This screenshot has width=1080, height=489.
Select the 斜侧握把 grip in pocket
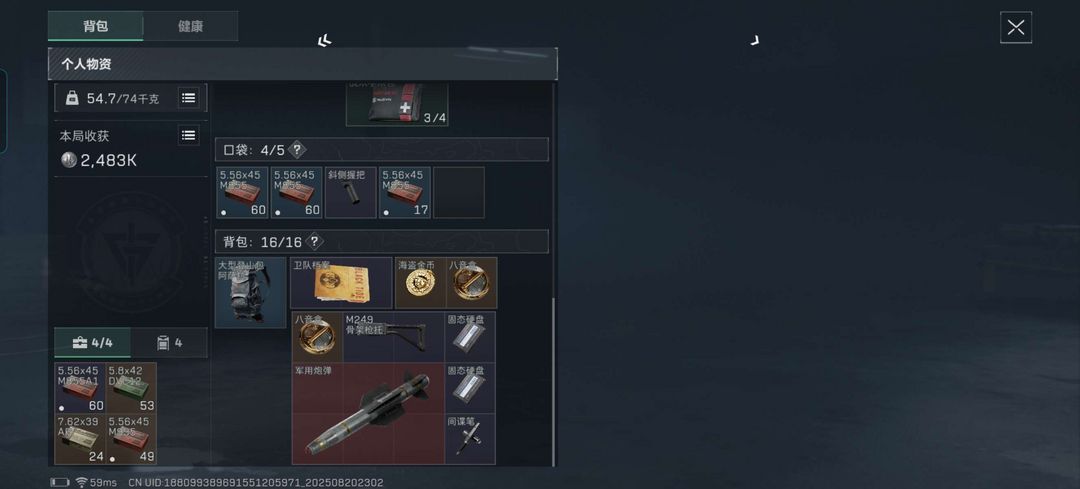[351, 192]
